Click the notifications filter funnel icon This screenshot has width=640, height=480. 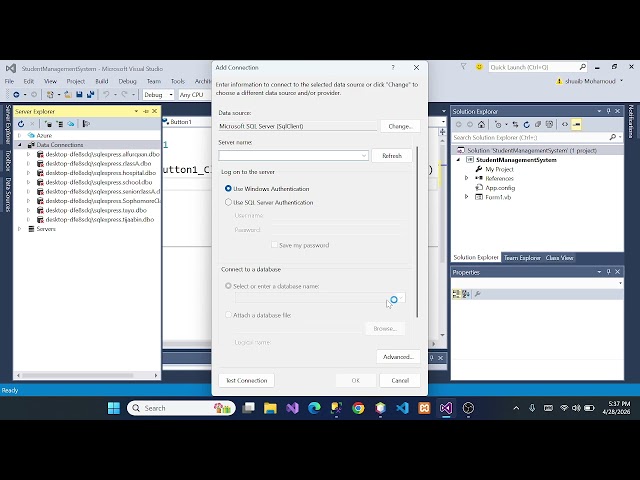tap(463, 67)
